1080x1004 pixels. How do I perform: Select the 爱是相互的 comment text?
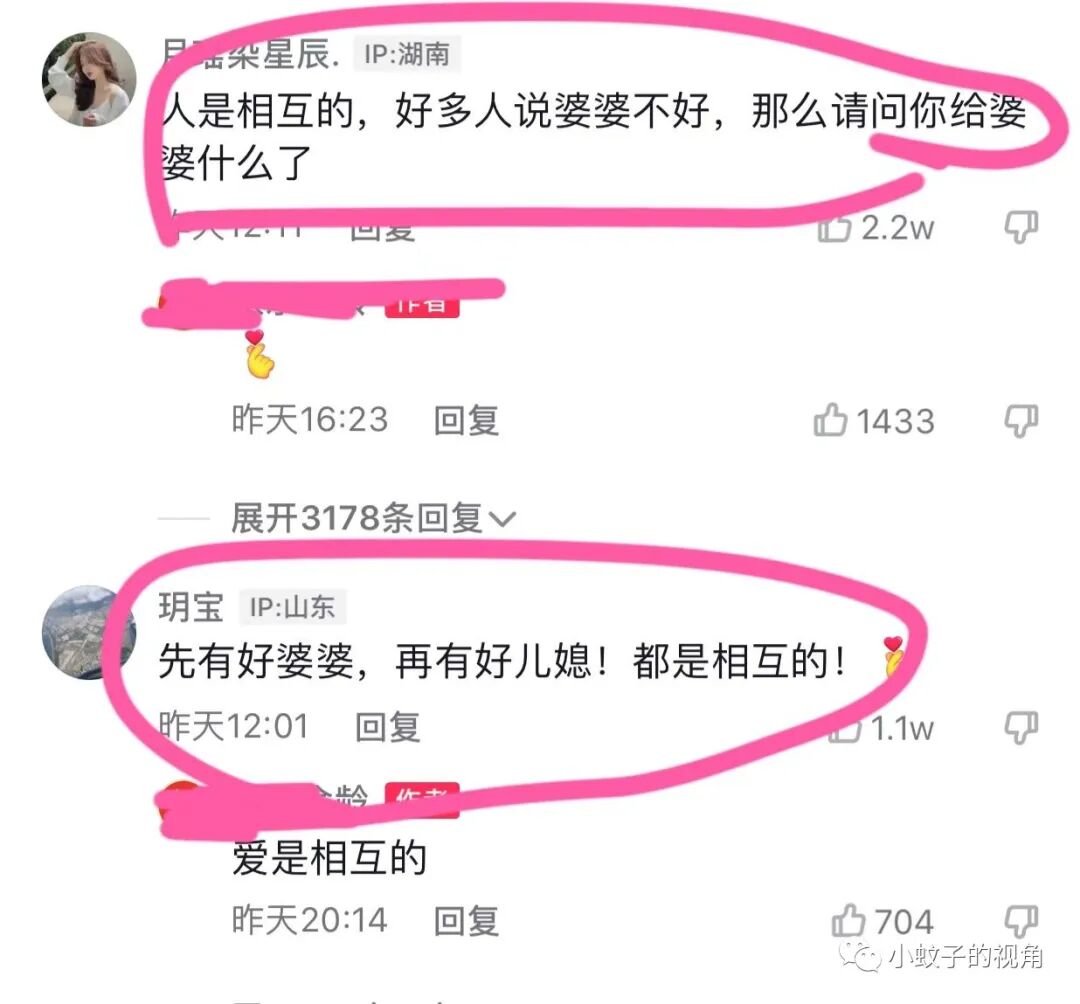coord(329,857)
